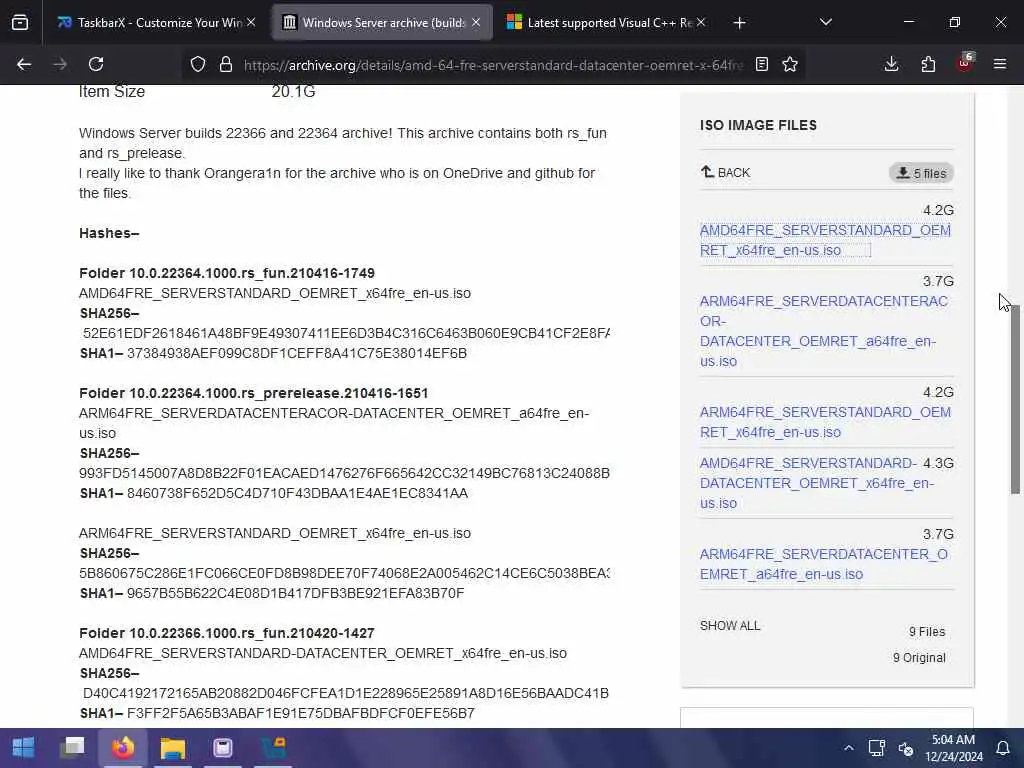
Task: Open the blue package app on taskbar
Action: pyautogui.click(x=274, y=748)
